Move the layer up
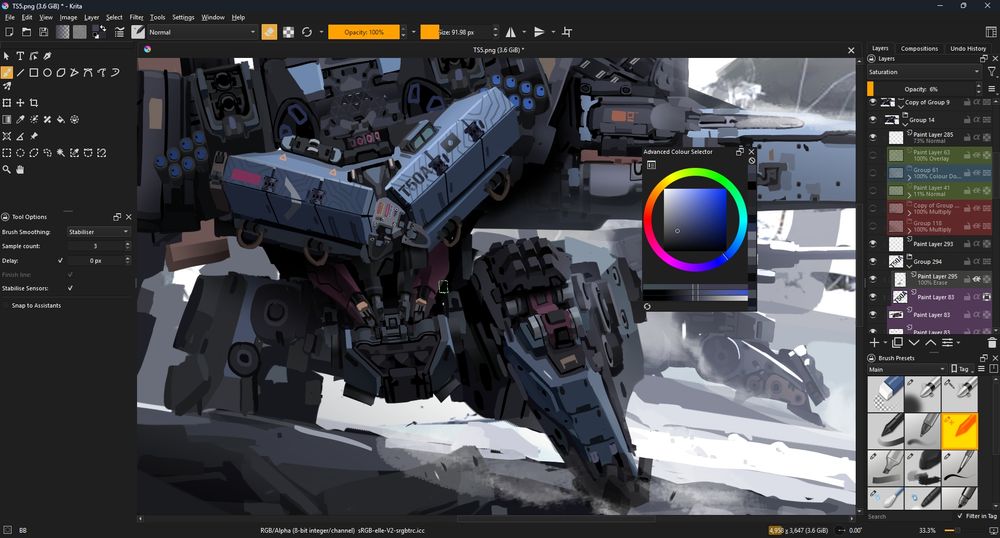This screenshot has height=538, width=1000. (x=930, y=343)
